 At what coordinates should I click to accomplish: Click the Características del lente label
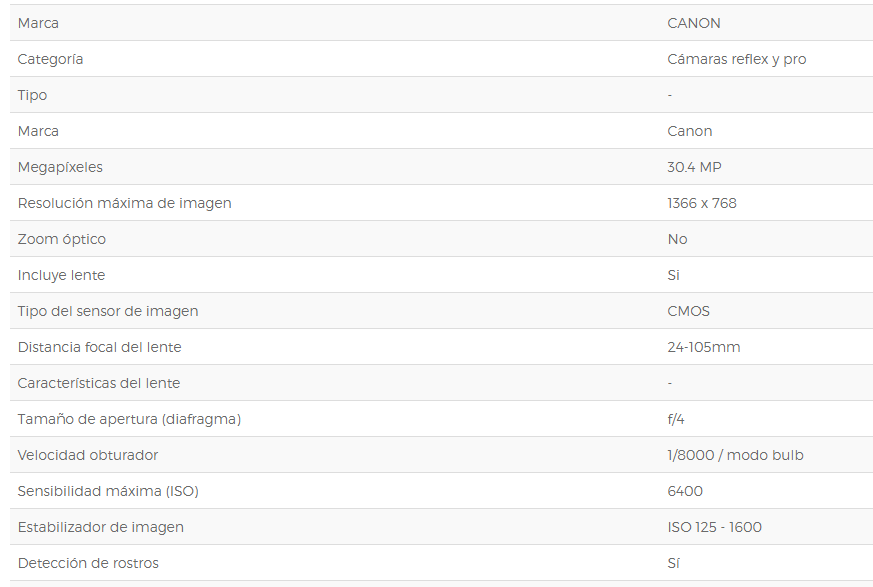tap(99, 383)
